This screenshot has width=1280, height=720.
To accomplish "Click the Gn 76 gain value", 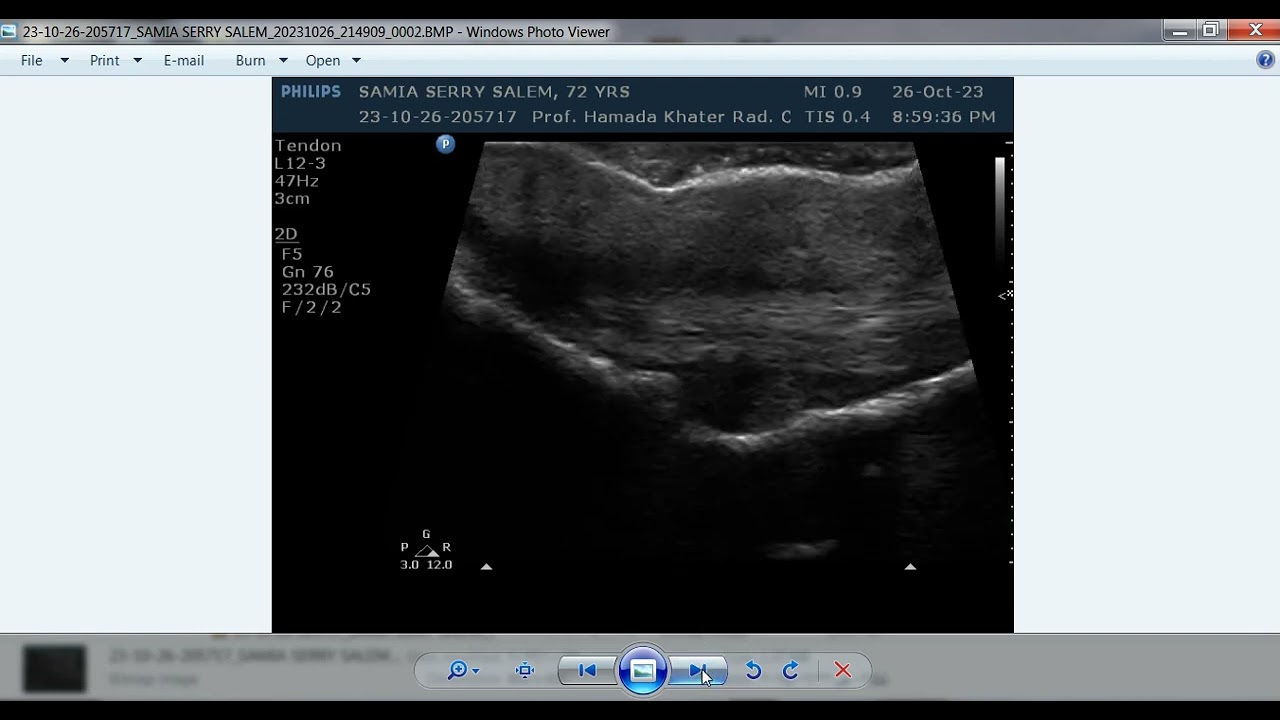I will pyautogui.click(x=308, y=272).
